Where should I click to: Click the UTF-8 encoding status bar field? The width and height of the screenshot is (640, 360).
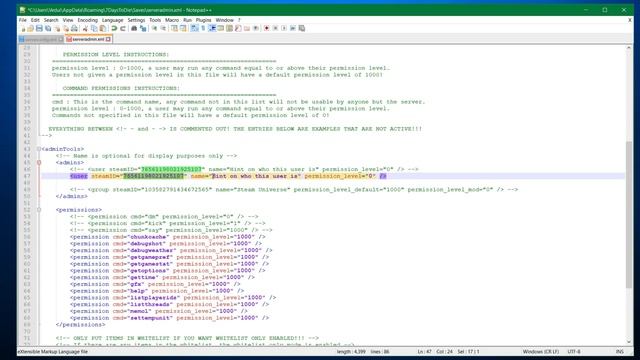click(574, 351)
